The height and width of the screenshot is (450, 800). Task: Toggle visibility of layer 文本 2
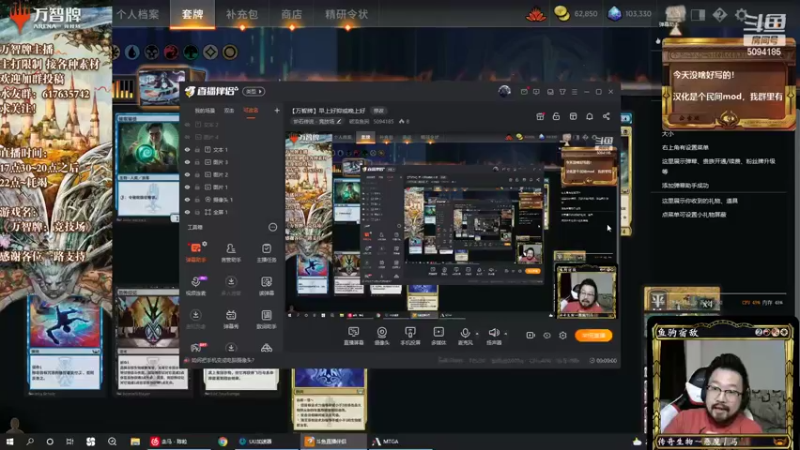(x=187, y=124)
